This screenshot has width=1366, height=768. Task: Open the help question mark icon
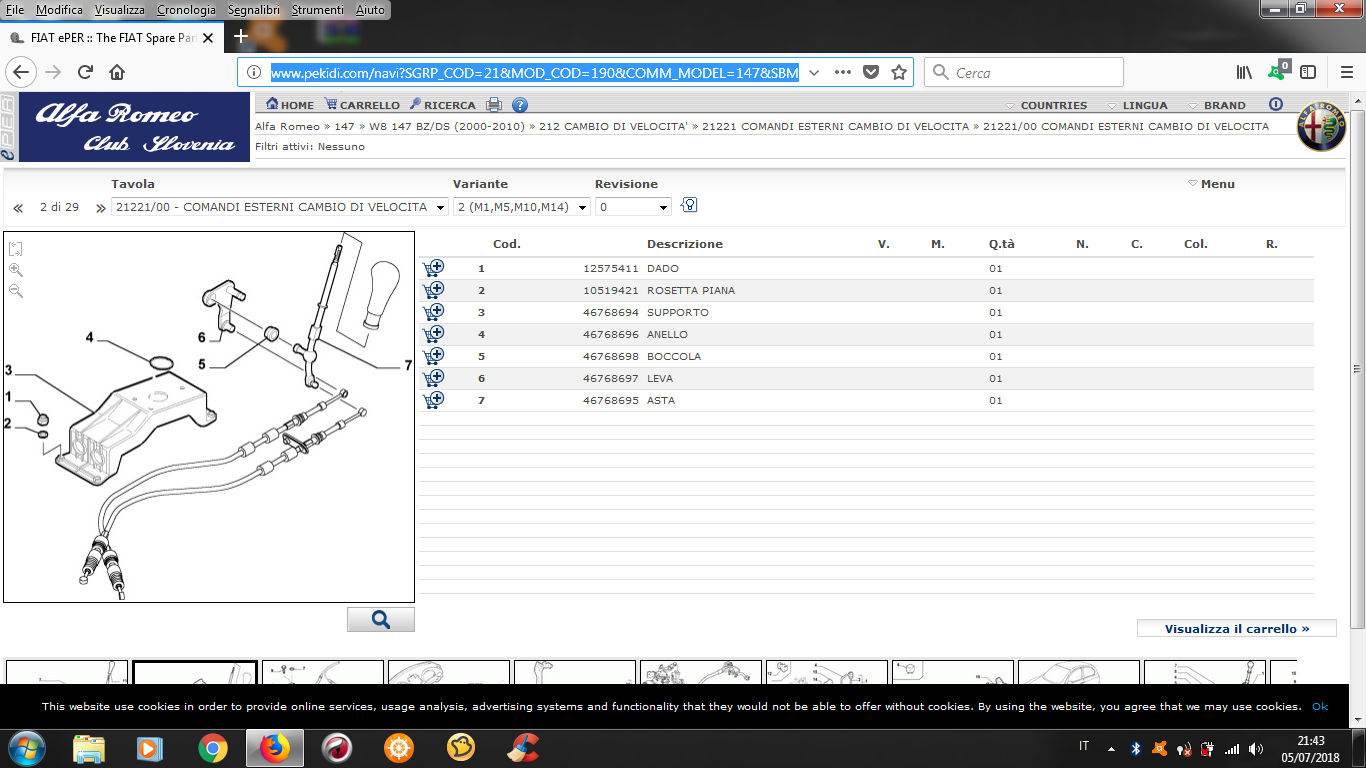point(519,105)
